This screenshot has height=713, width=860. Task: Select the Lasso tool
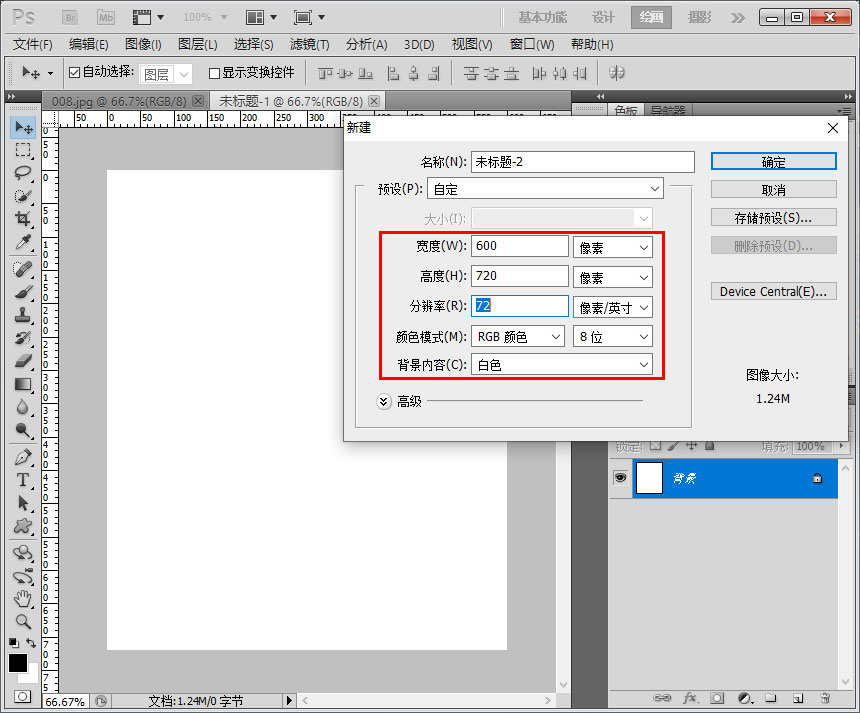click(x=23, y=173)
